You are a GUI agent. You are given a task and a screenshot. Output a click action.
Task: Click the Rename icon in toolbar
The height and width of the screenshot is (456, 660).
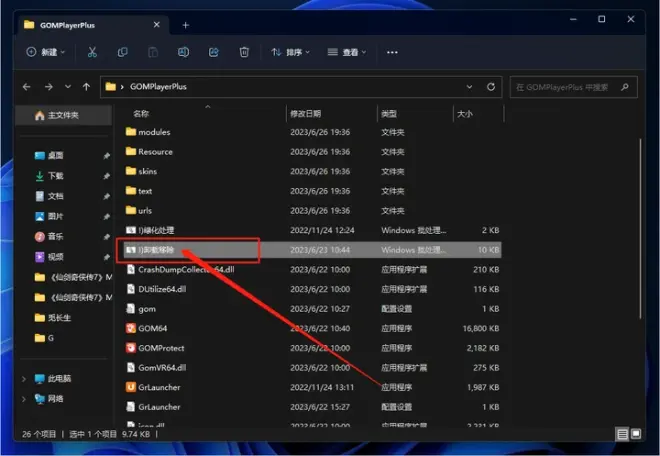click(x=183, y=52)
